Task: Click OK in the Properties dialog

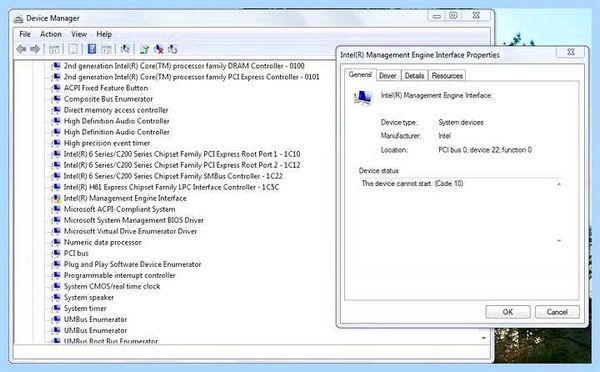Action: 508,312
